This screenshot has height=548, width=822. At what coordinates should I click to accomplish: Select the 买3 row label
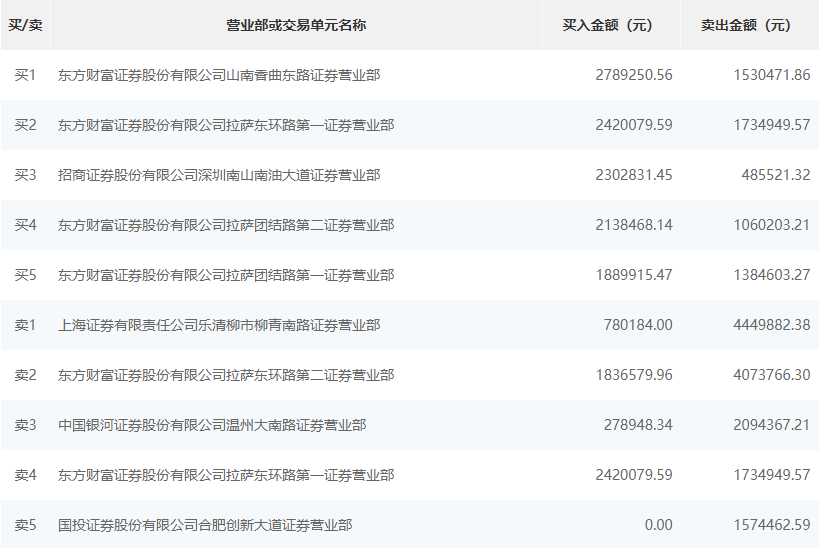pos(25,175)
